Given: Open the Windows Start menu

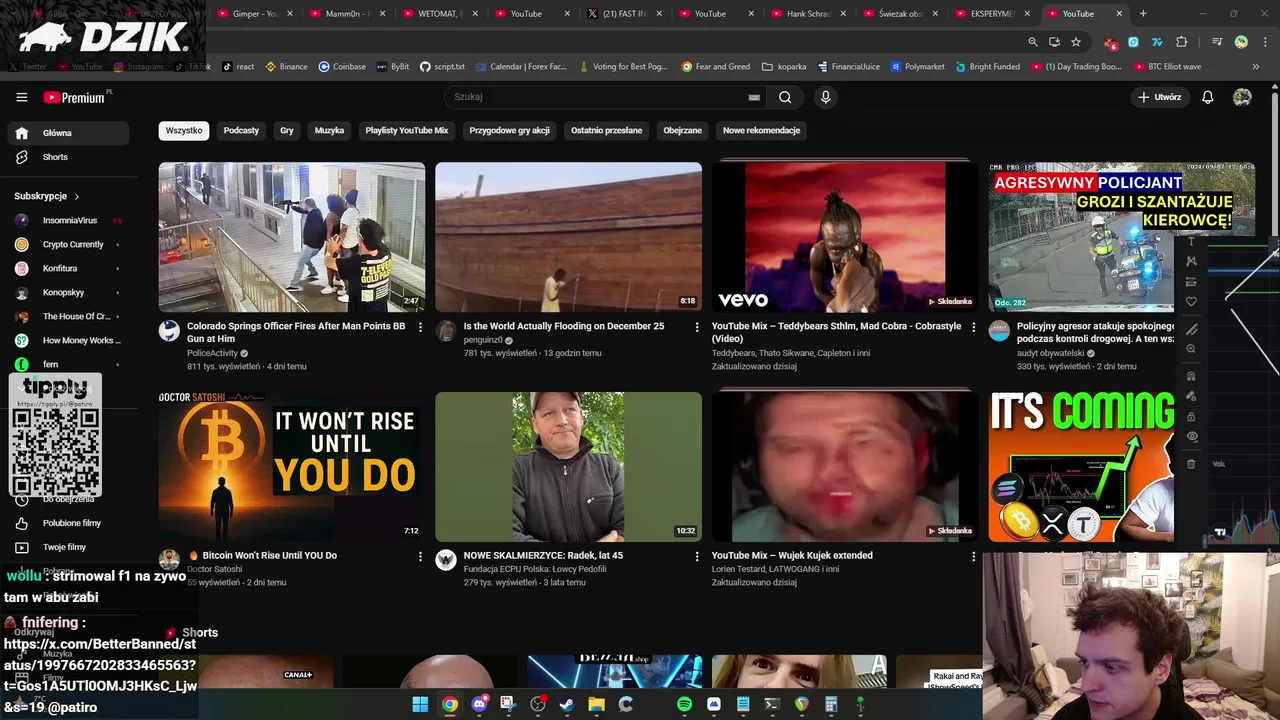Looking at the screenshot, I should 420,704.
